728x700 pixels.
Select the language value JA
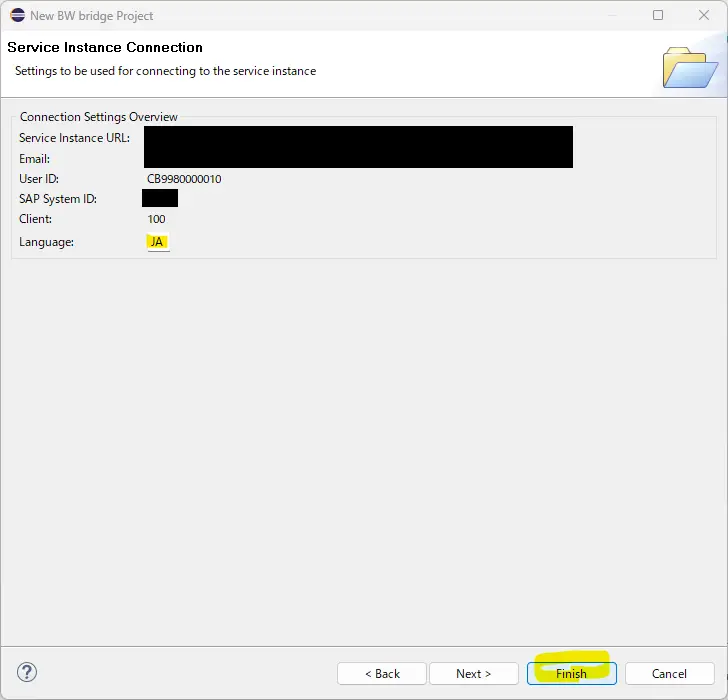[157, 242]
